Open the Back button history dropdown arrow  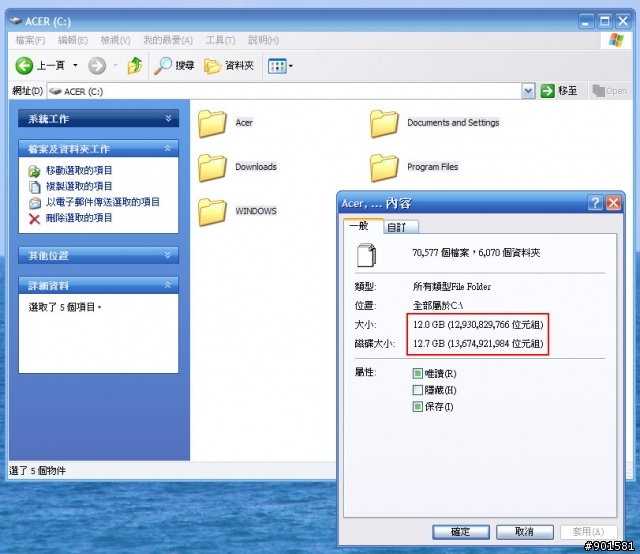75,65
